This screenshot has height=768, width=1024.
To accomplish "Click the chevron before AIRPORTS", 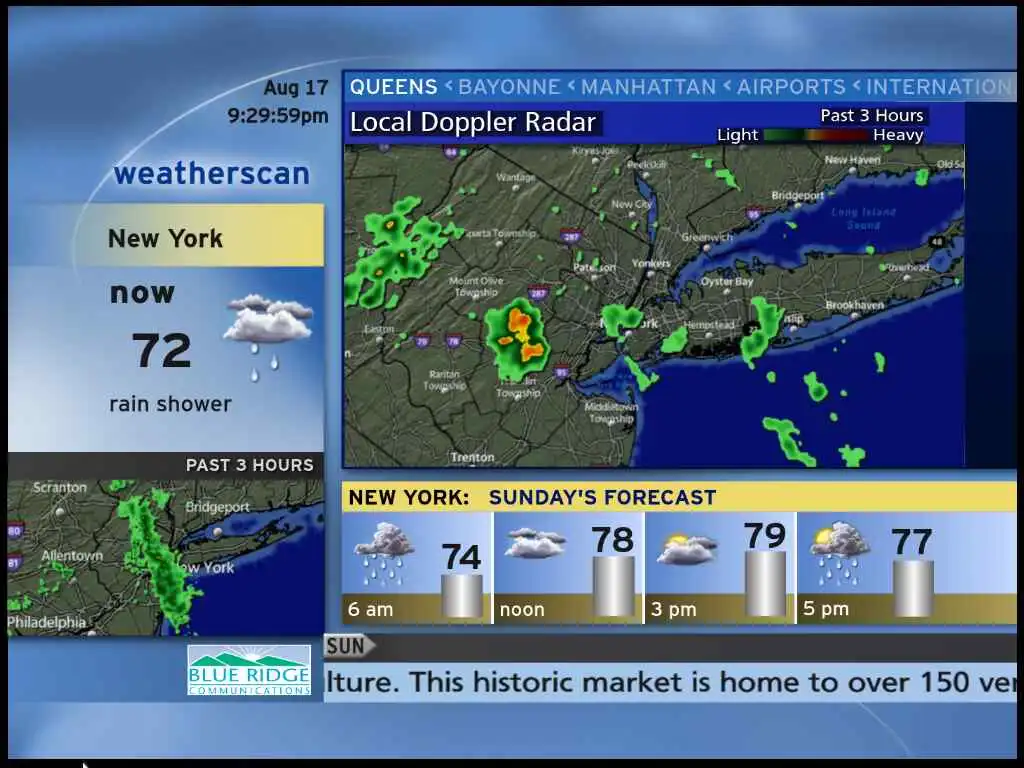I will point(727,85).
